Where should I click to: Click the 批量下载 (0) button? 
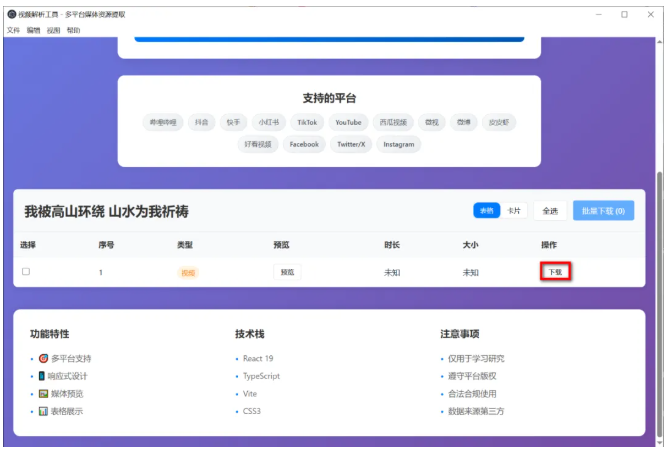[603, 211]
